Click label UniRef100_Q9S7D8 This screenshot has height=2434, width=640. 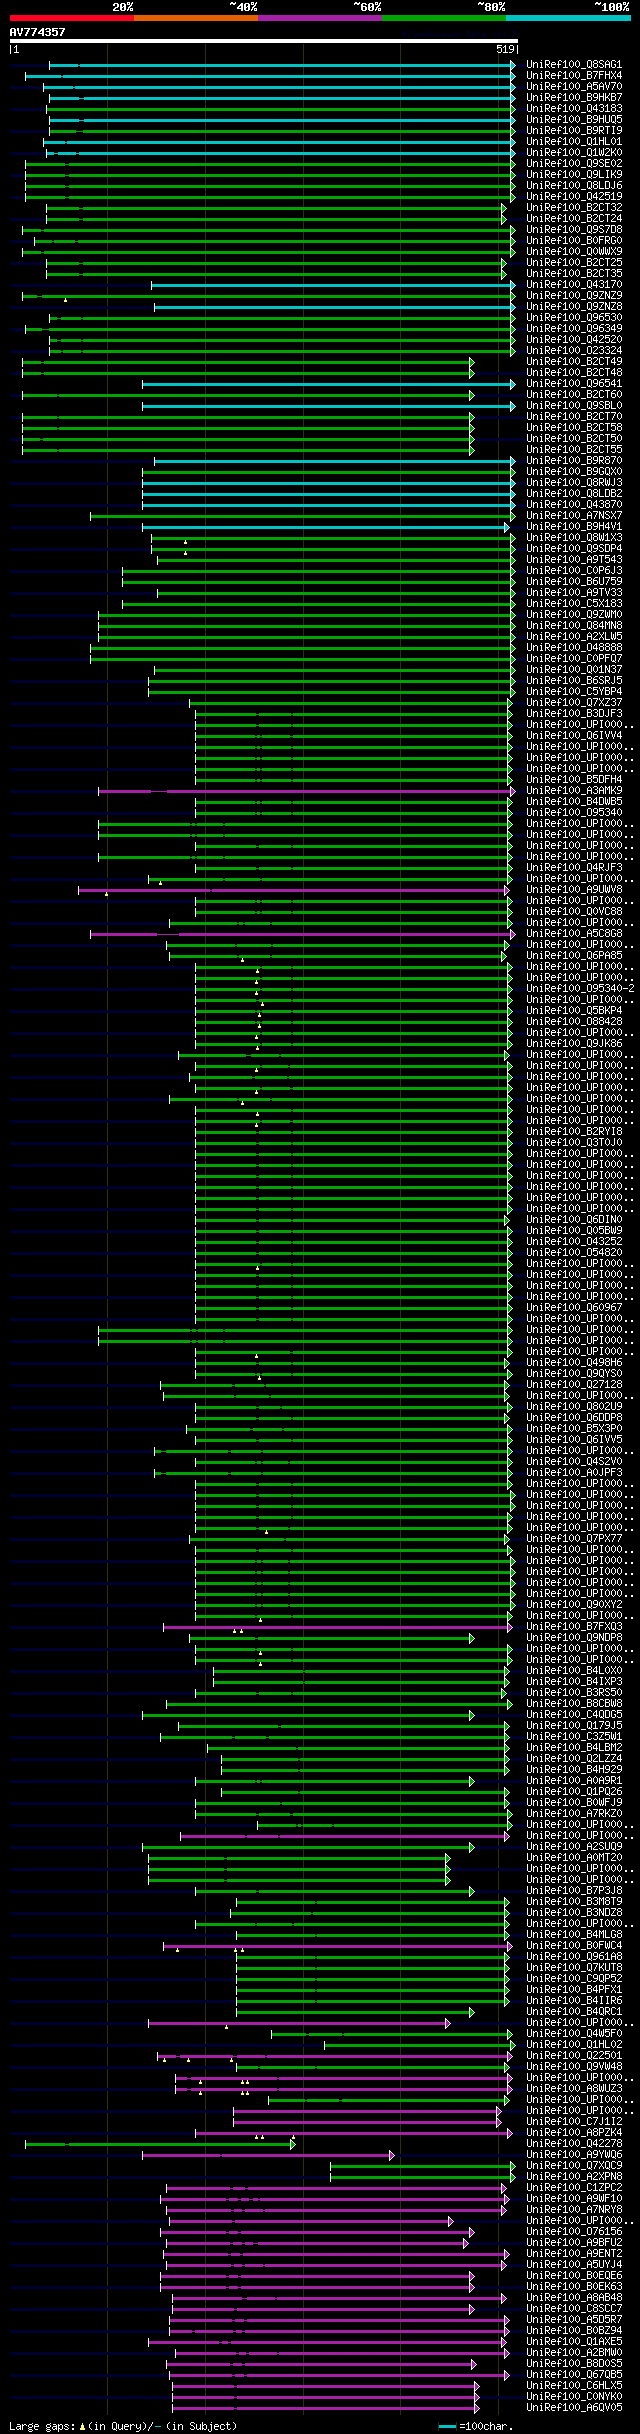tap(574, 230)
